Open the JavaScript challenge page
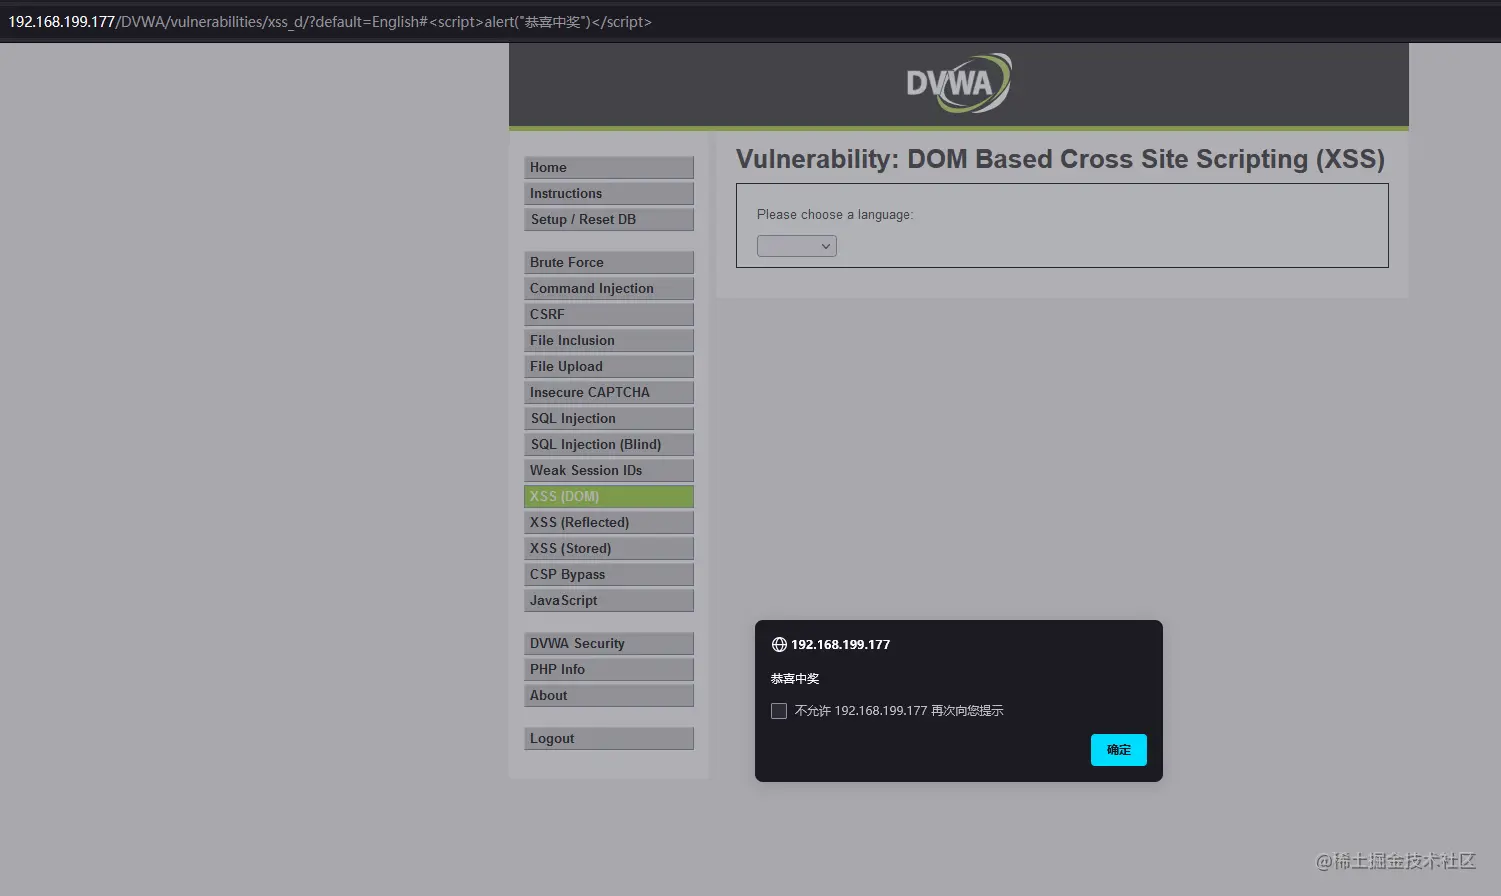1501x896 pixels. click(x=609, y=600)
